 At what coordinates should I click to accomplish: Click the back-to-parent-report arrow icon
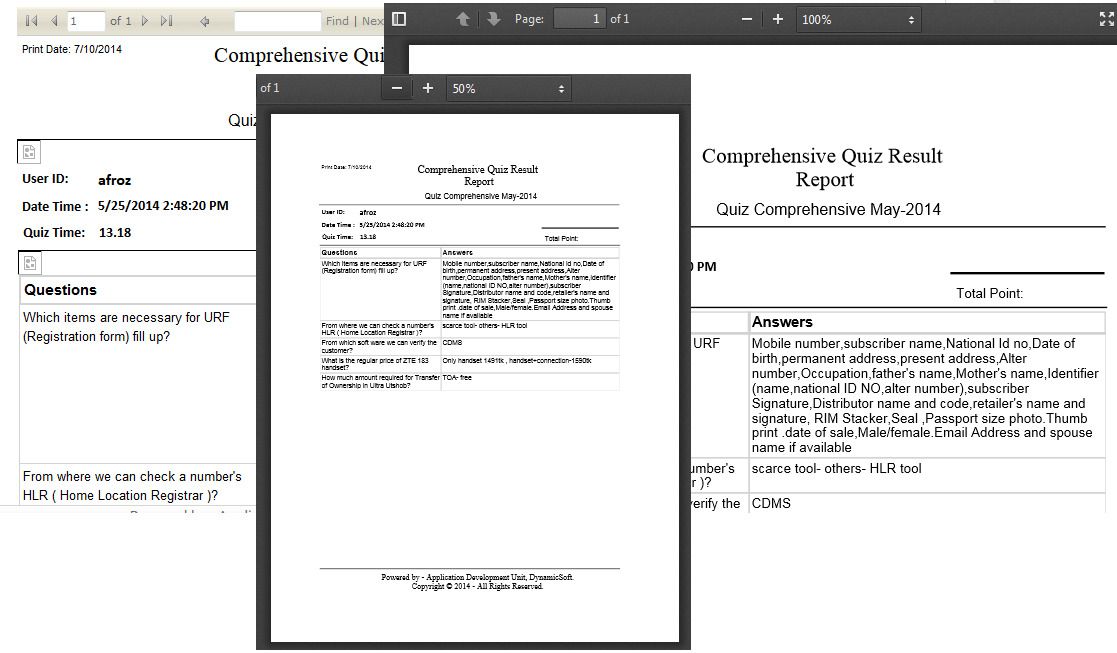205,21
